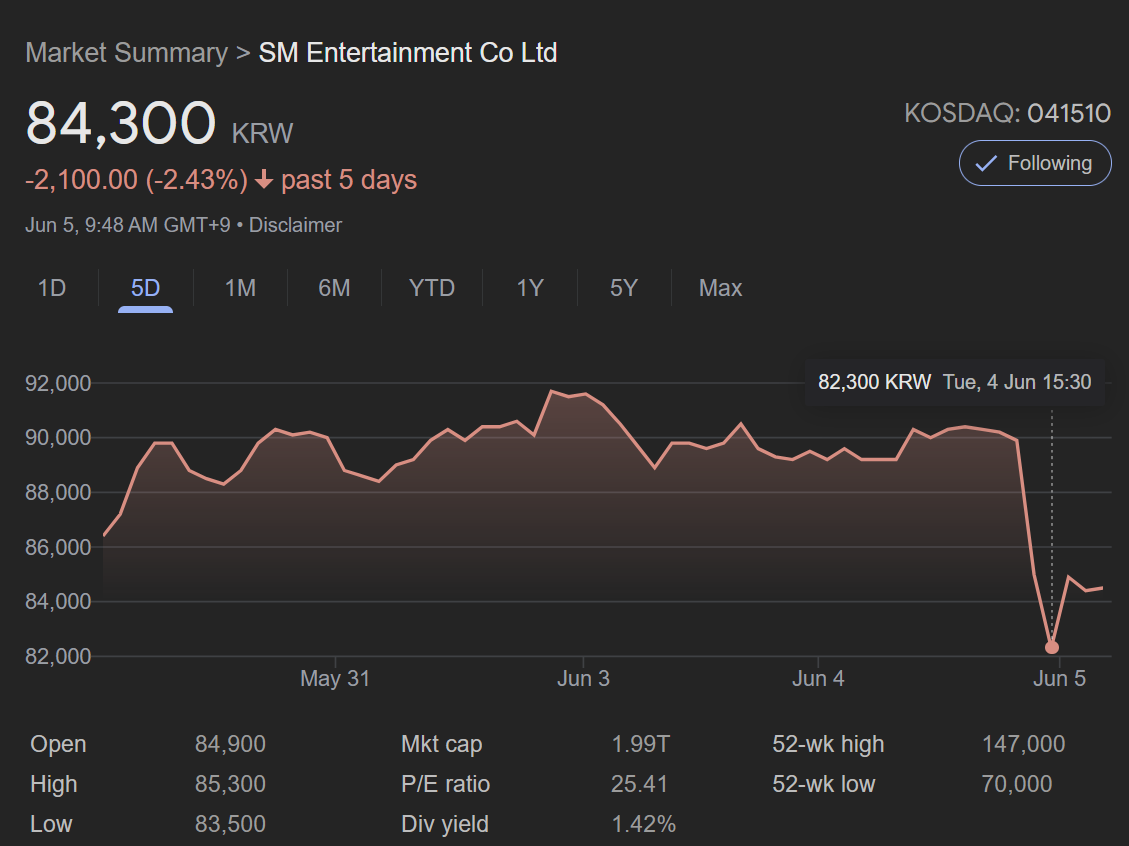Click the Jun 4 axis label

click(818, 679)
